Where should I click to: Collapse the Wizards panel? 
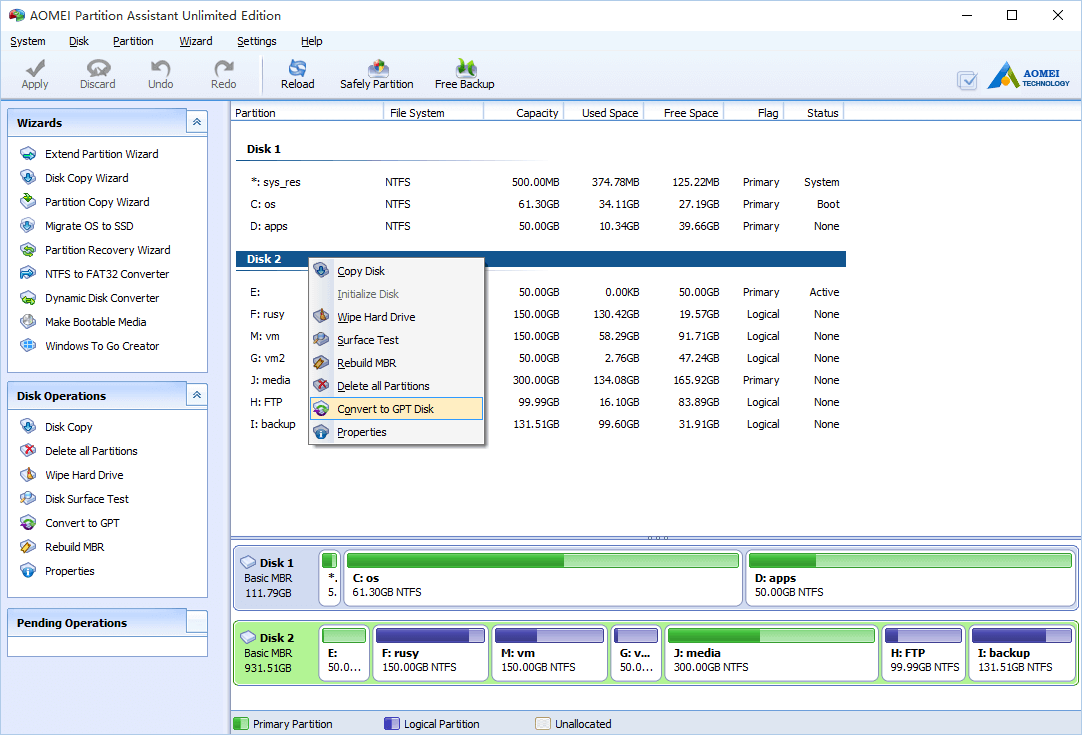point(196,122)
